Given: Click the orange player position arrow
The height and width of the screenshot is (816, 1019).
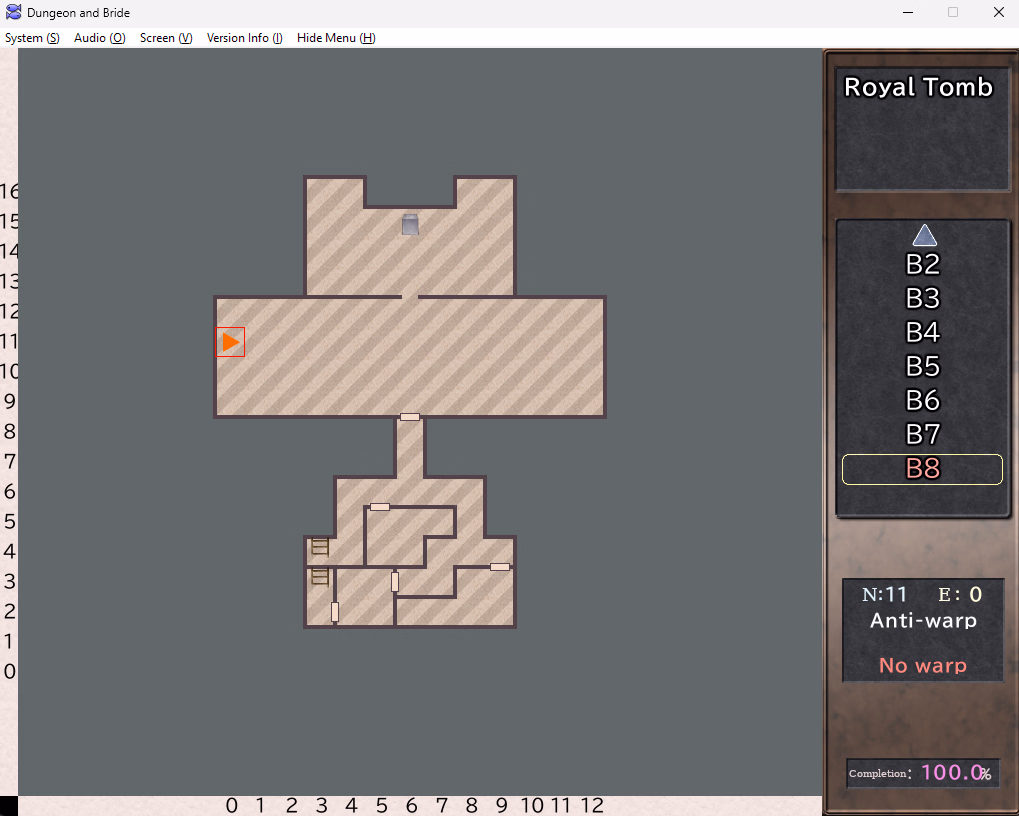Looking at the screenshot, I should pos(231,342).
